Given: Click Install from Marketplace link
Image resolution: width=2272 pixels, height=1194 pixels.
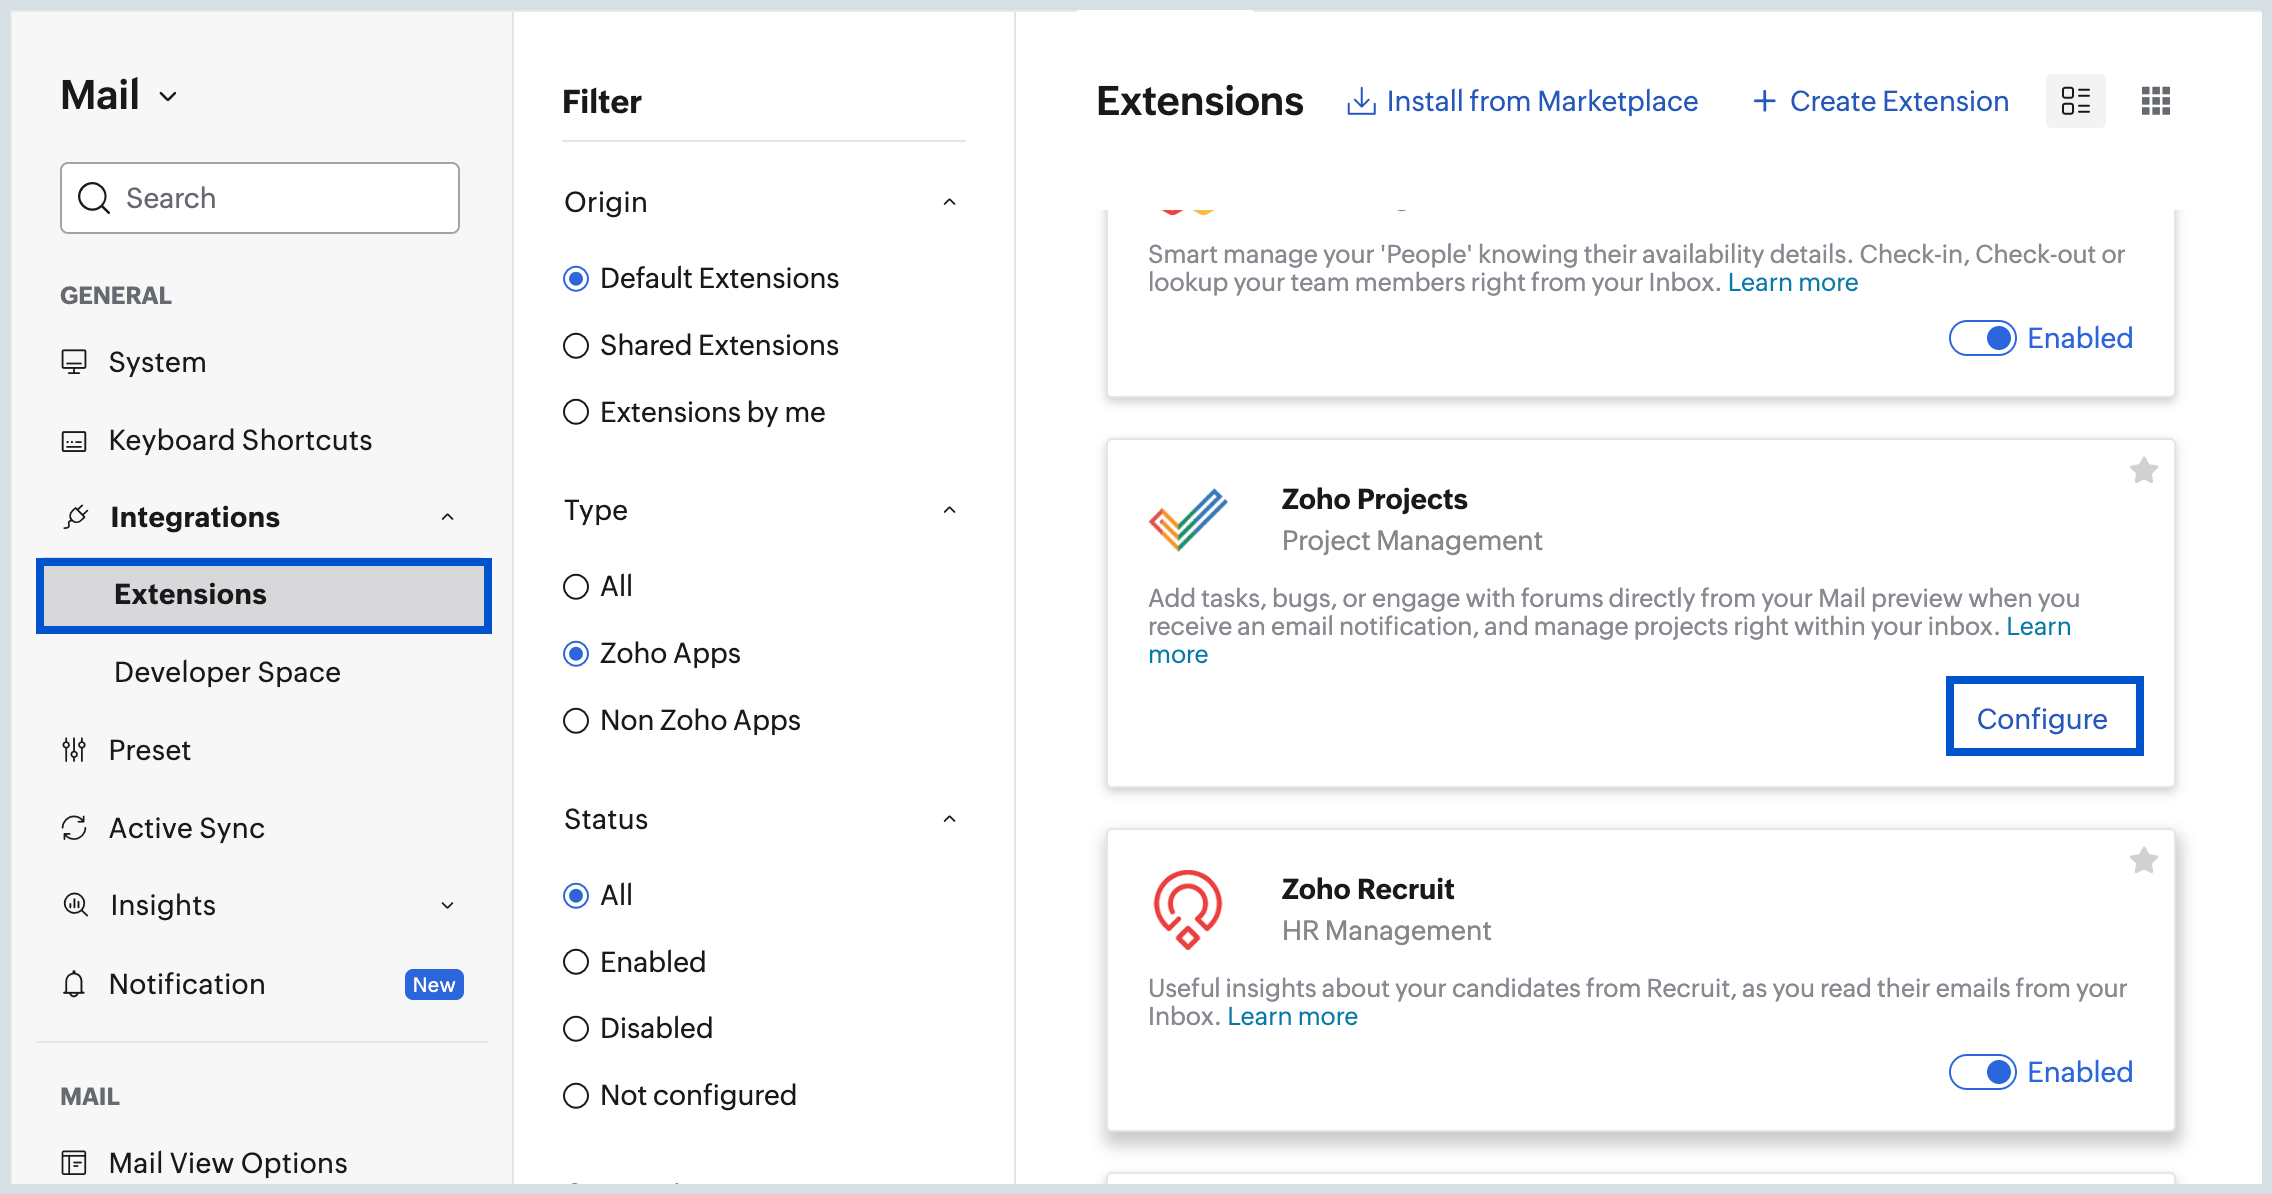Looking at the screenshot, I should 1523,101.
